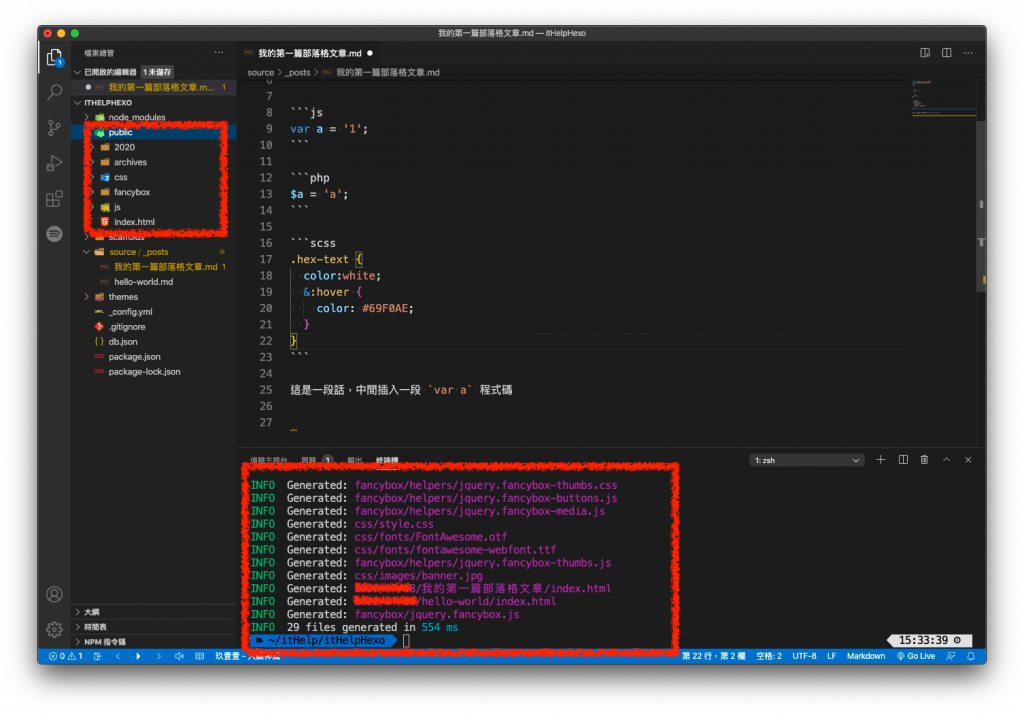Click the 1 未儲存 unsaved badge
This screenshot has width=1024, height=714.
[157, 72]
